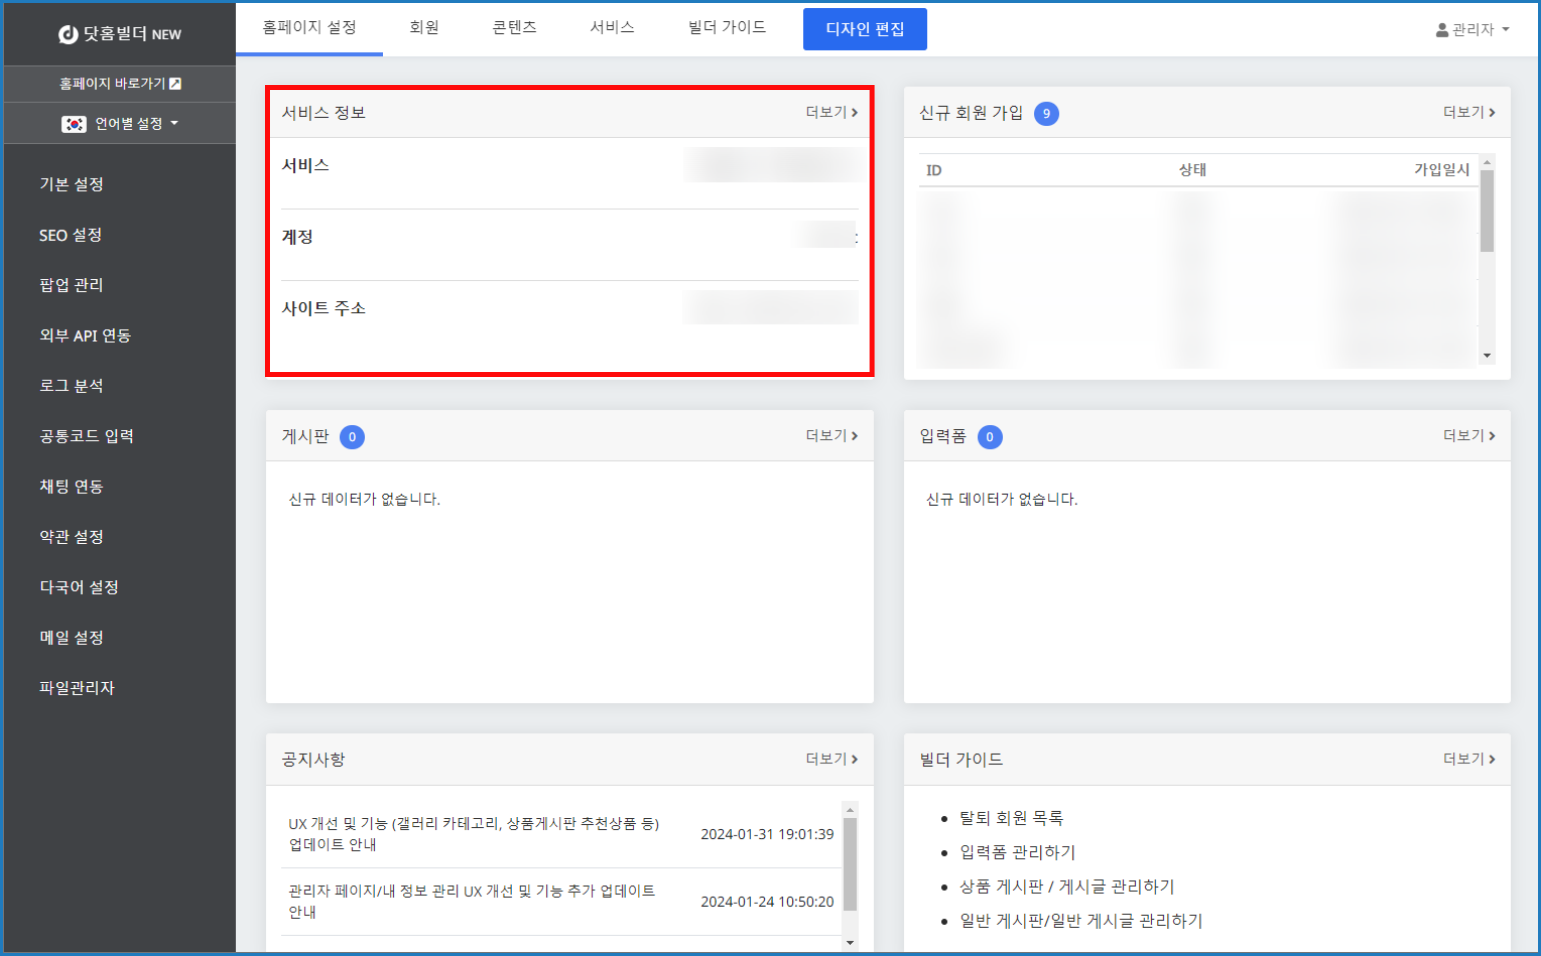Click the count badge next to 게시판
Viewport: 1541px width, 956px height.
coord(352,437)
